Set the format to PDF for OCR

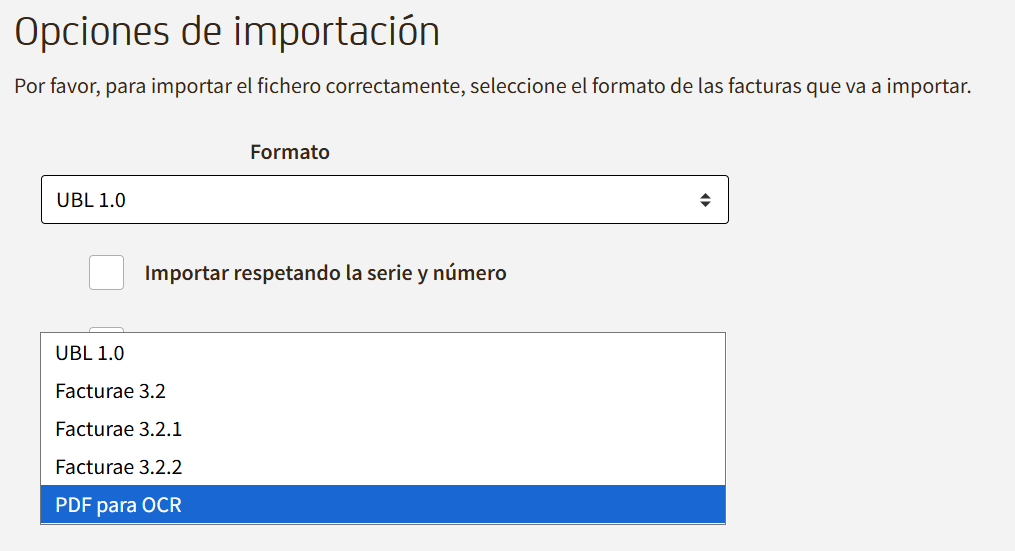(383, 505)
